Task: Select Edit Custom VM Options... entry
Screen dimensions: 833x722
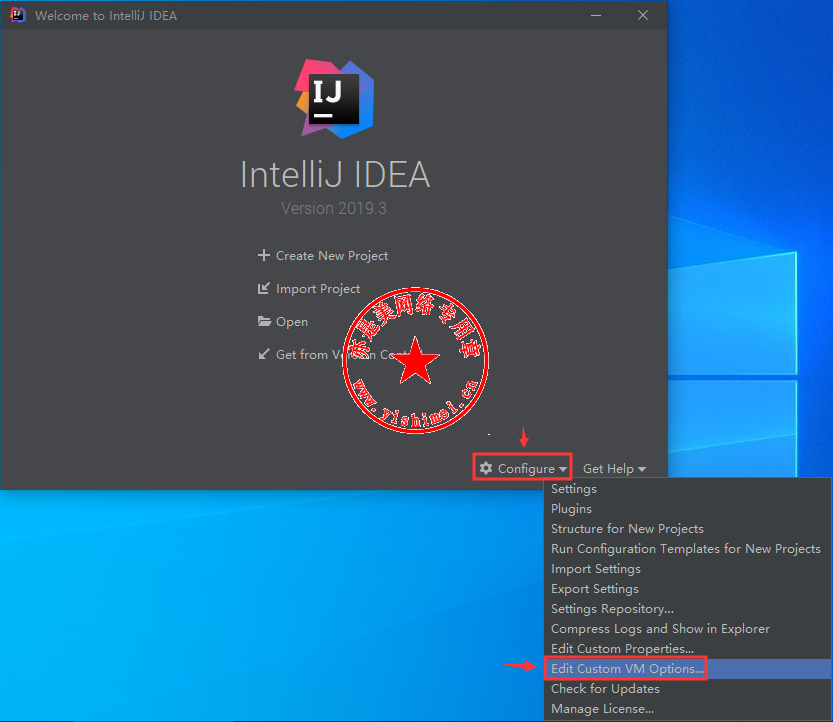Action: (x=688, y=669)
